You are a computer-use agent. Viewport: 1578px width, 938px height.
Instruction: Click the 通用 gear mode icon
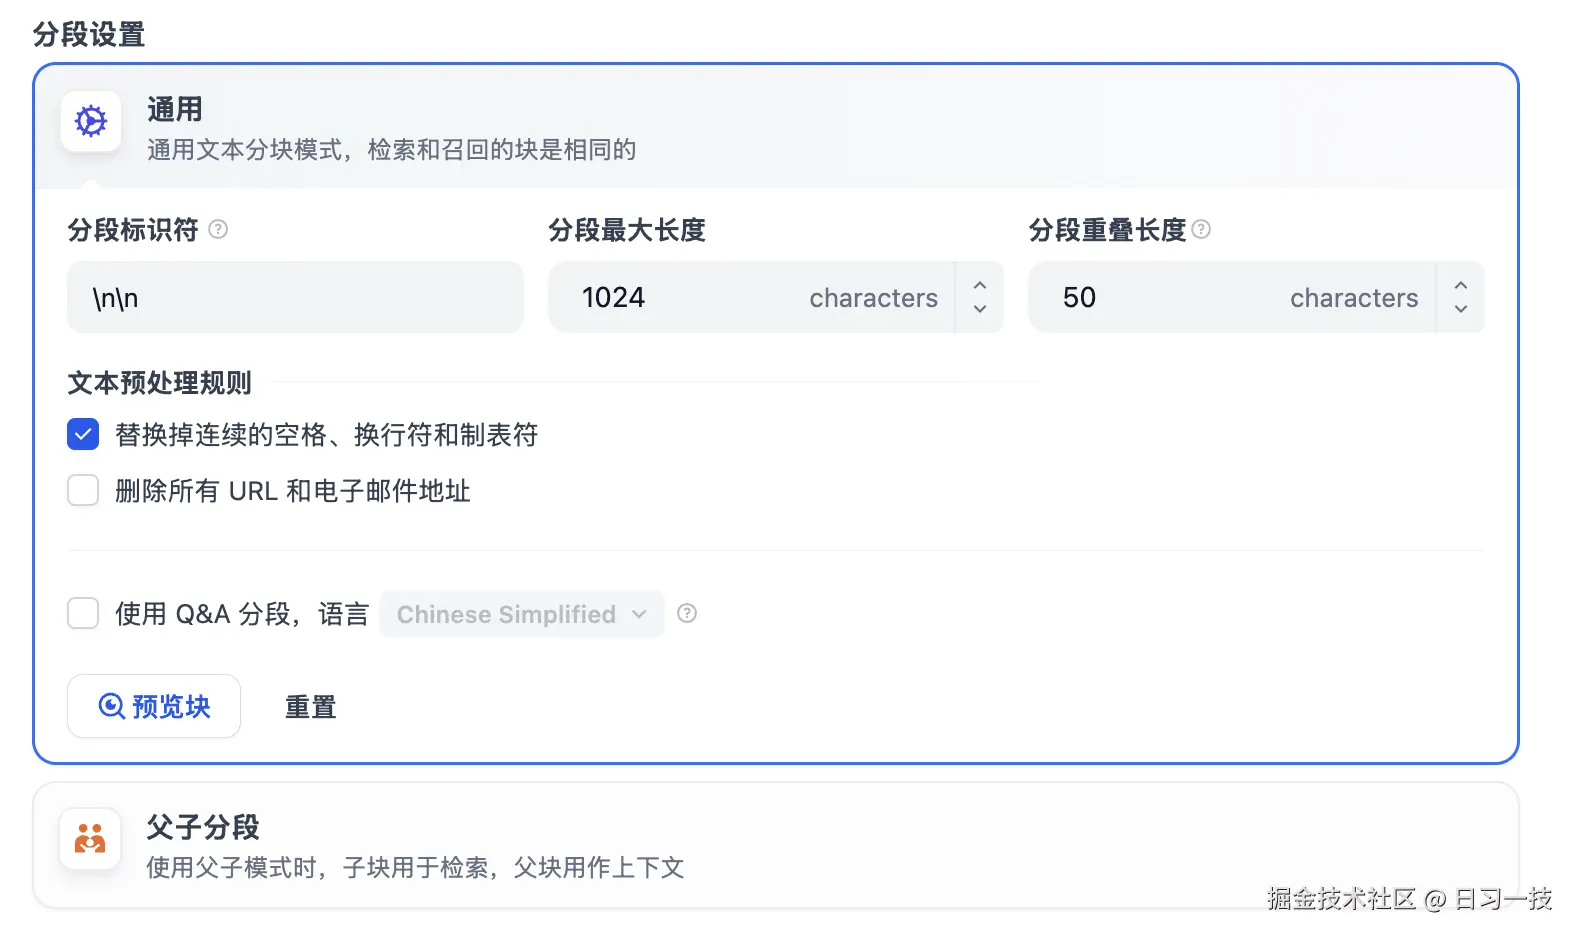91,122
